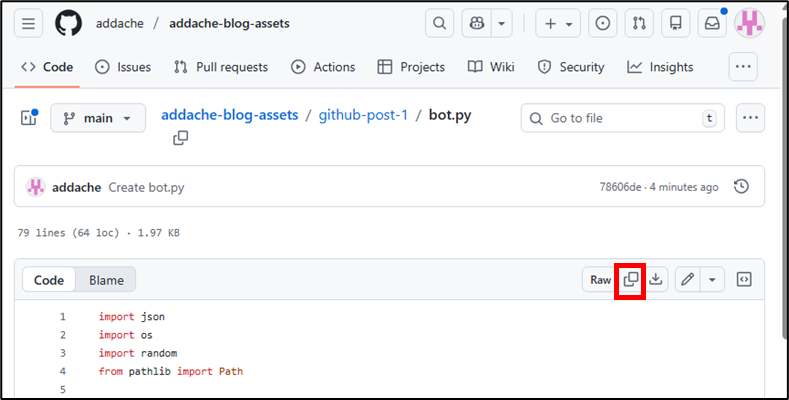This screenshot has width=789, height=400.
Task: Expand the main branch dropdown
Action: coord(98,118)
